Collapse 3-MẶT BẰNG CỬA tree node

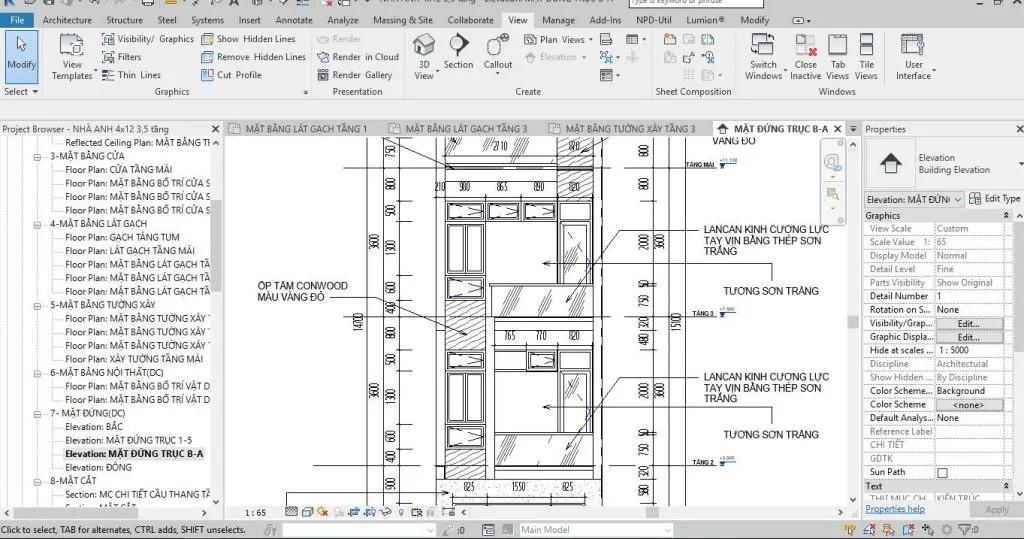point(37,156)
